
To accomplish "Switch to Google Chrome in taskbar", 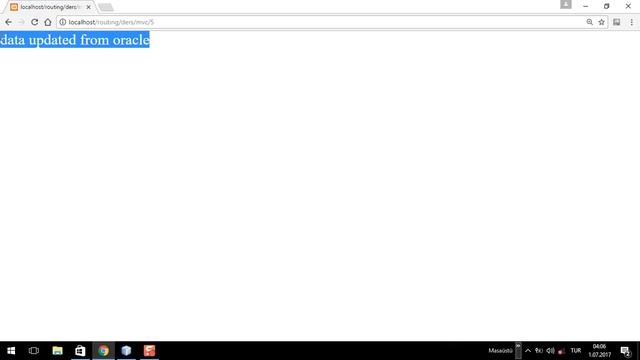I will point(103,351).
